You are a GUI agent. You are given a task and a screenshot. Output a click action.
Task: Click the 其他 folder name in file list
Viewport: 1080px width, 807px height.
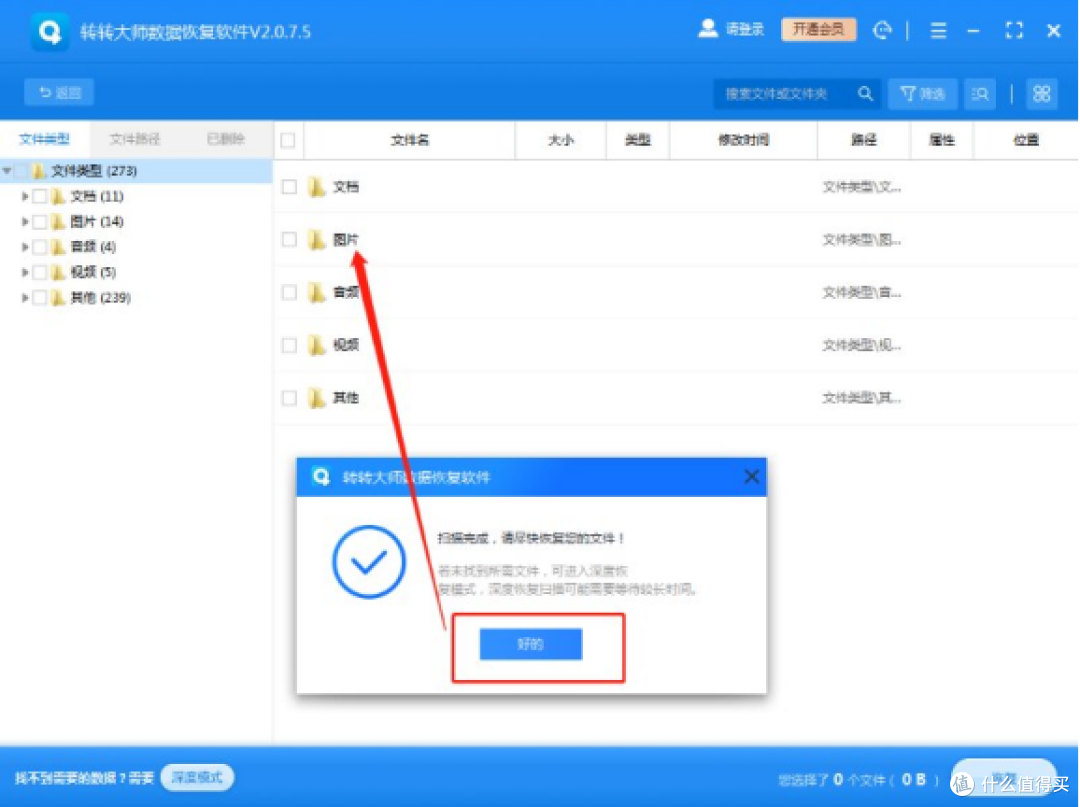pos(346,398)
